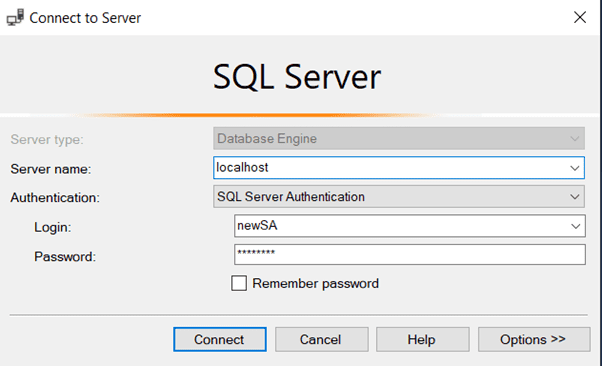Click the SQL Server banner heading

coord(297,78)
